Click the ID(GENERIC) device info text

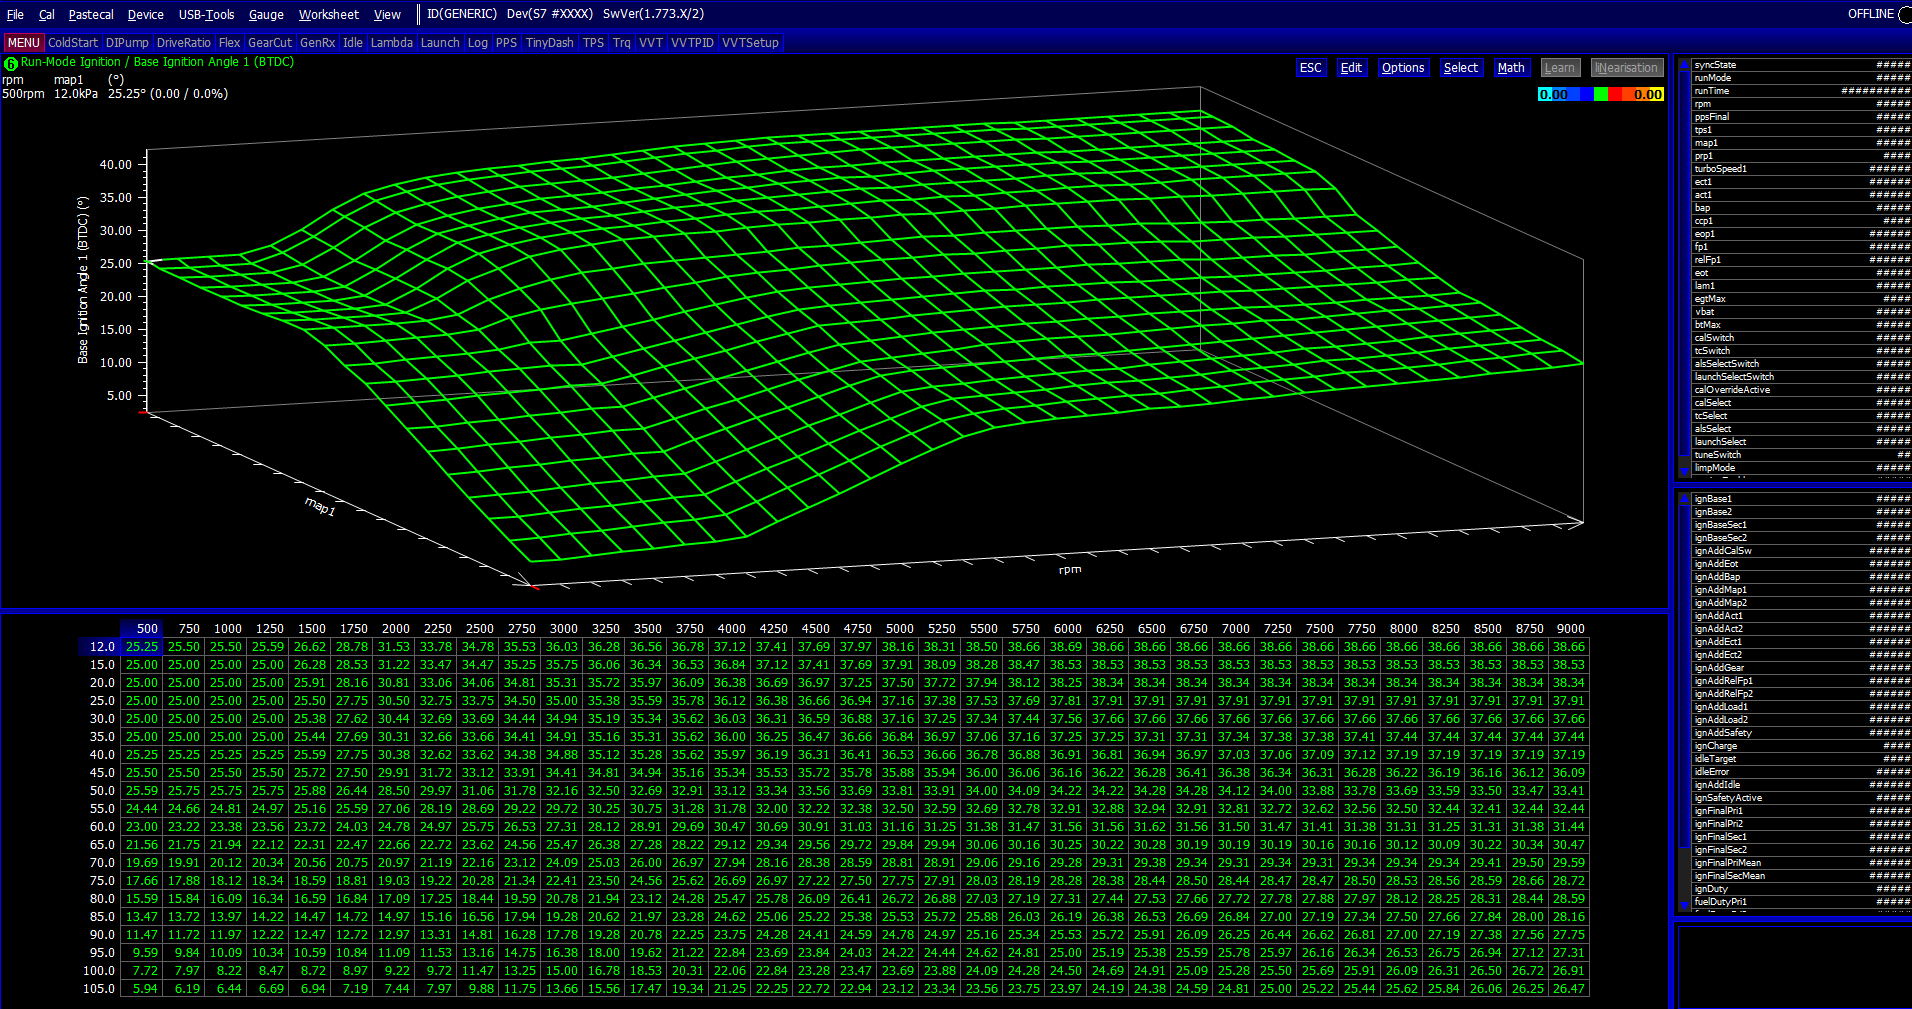[462, 14]
